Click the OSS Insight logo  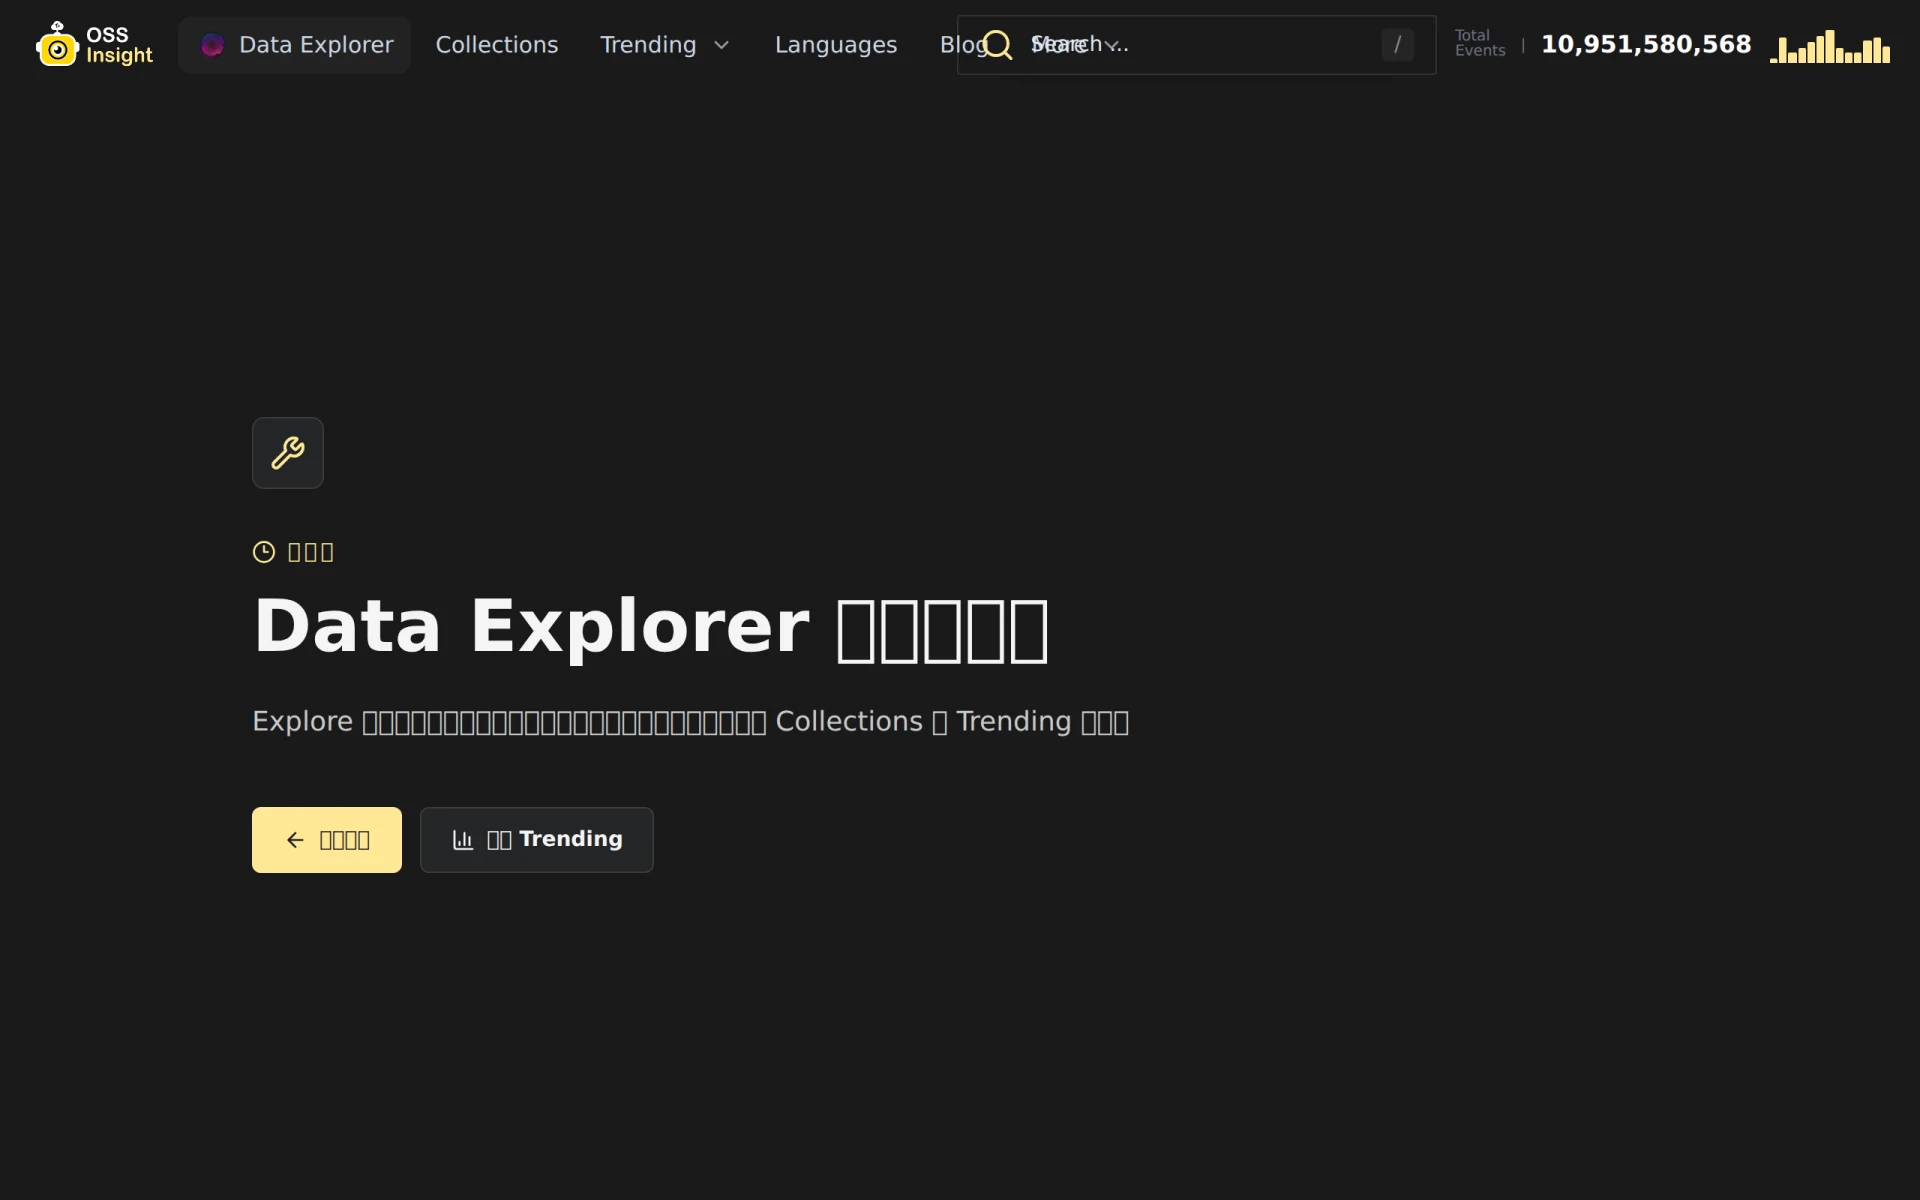[x=95, y=45]
